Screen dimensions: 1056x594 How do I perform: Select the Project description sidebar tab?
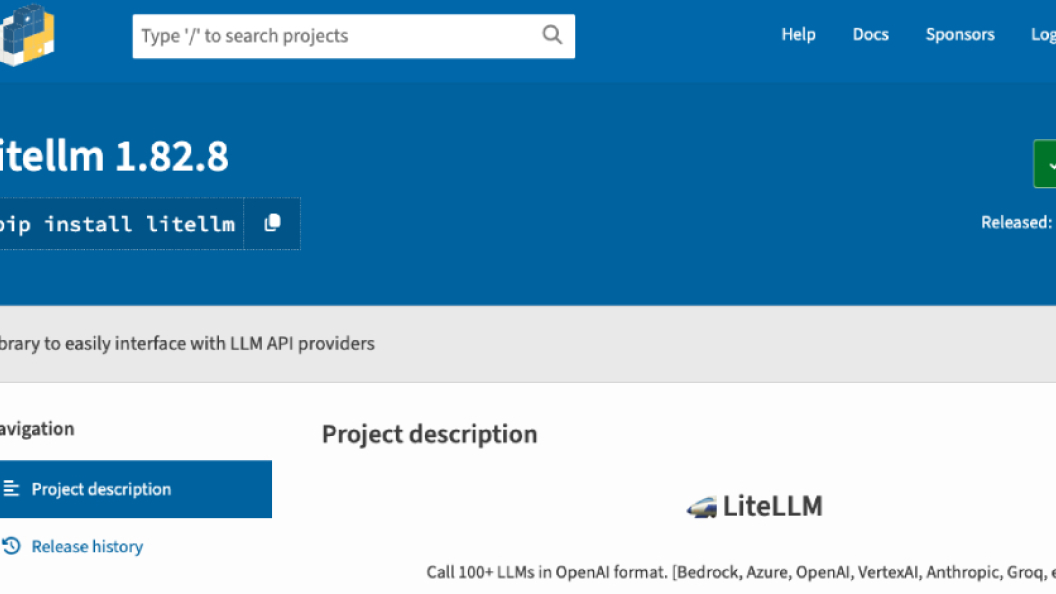pyautogui.click(x=101, y=489)
